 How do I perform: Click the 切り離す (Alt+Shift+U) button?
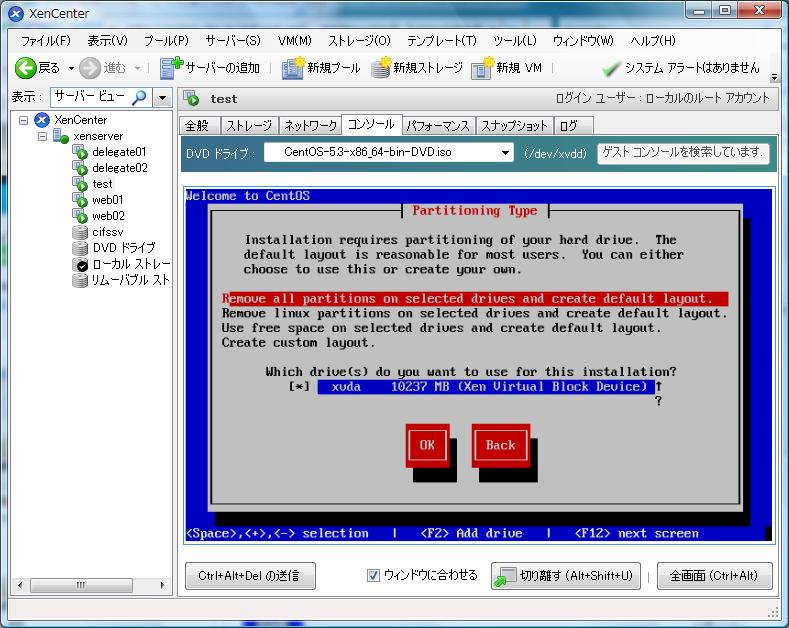pyautogui.click(x=566, y=576)
